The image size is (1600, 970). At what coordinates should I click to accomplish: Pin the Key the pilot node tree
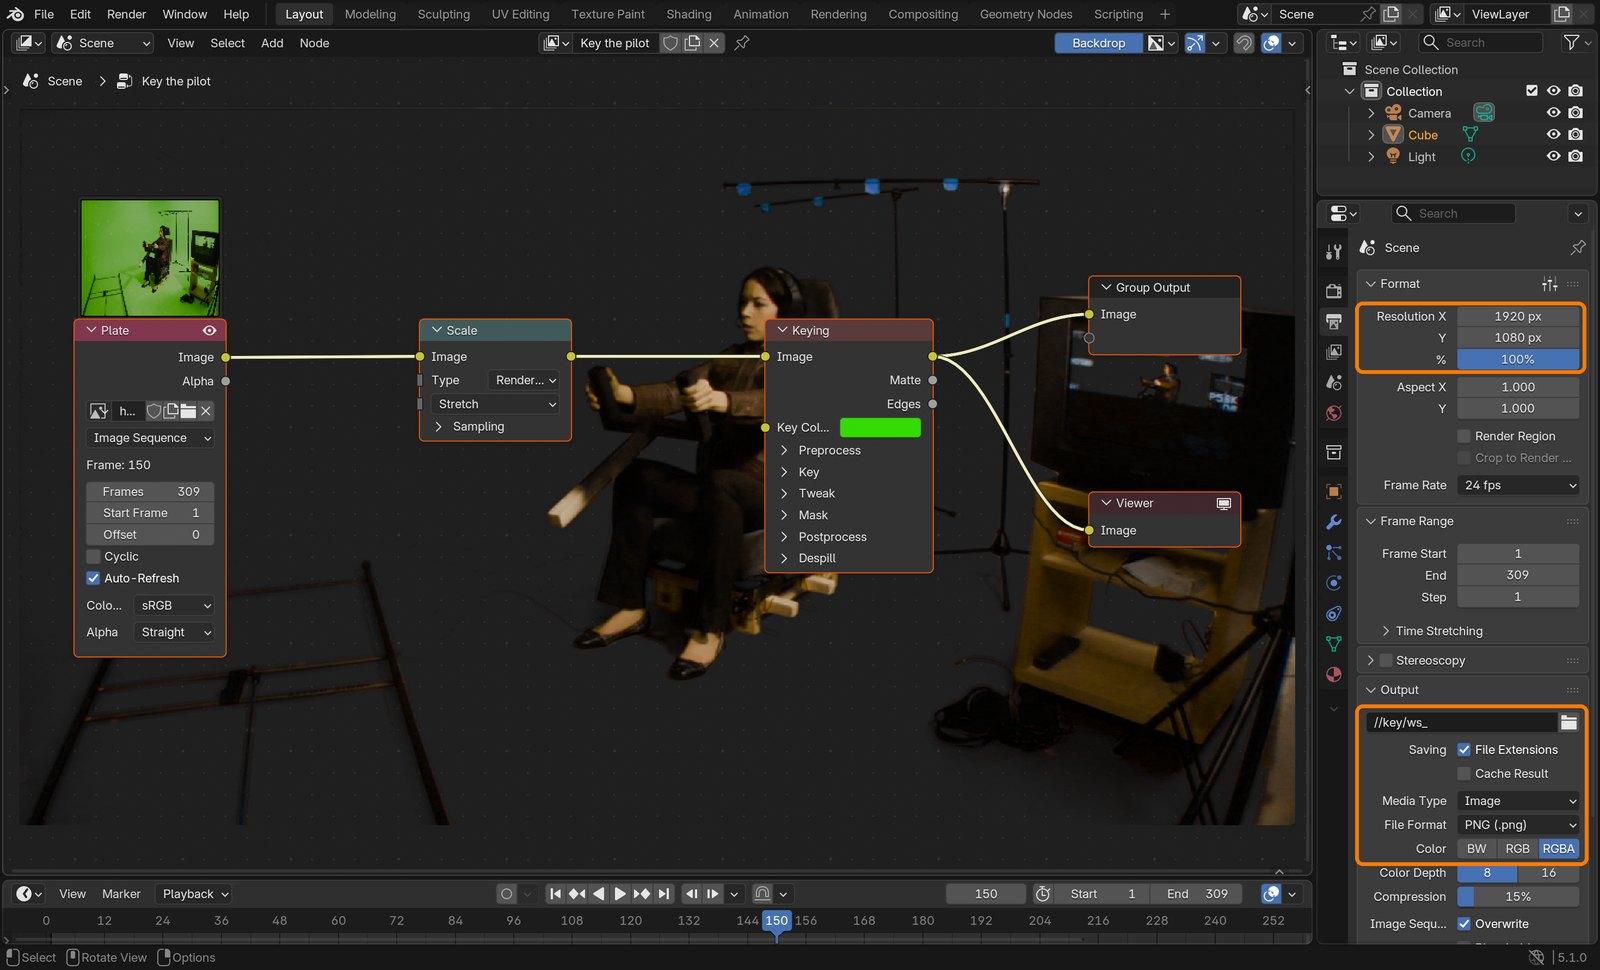pos(742,43)
